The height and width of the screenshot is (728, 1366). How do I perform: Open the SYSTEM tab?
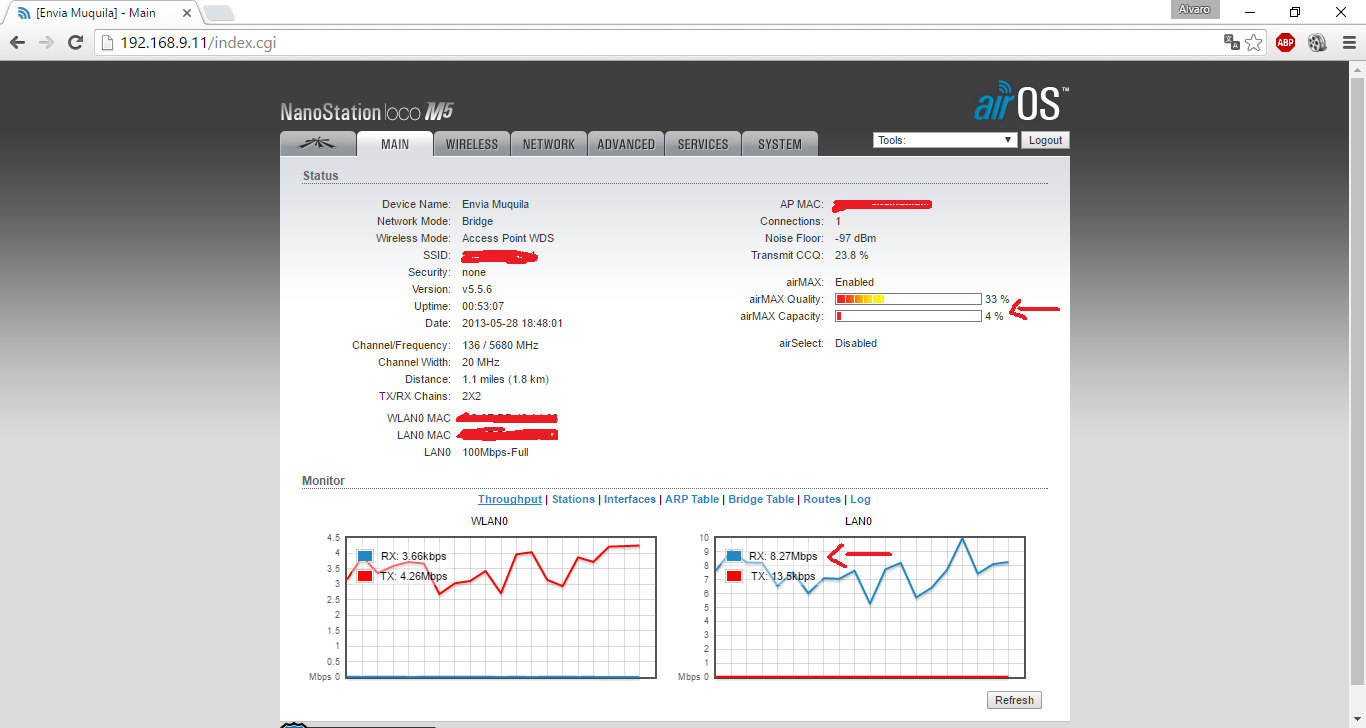[780, 144]
